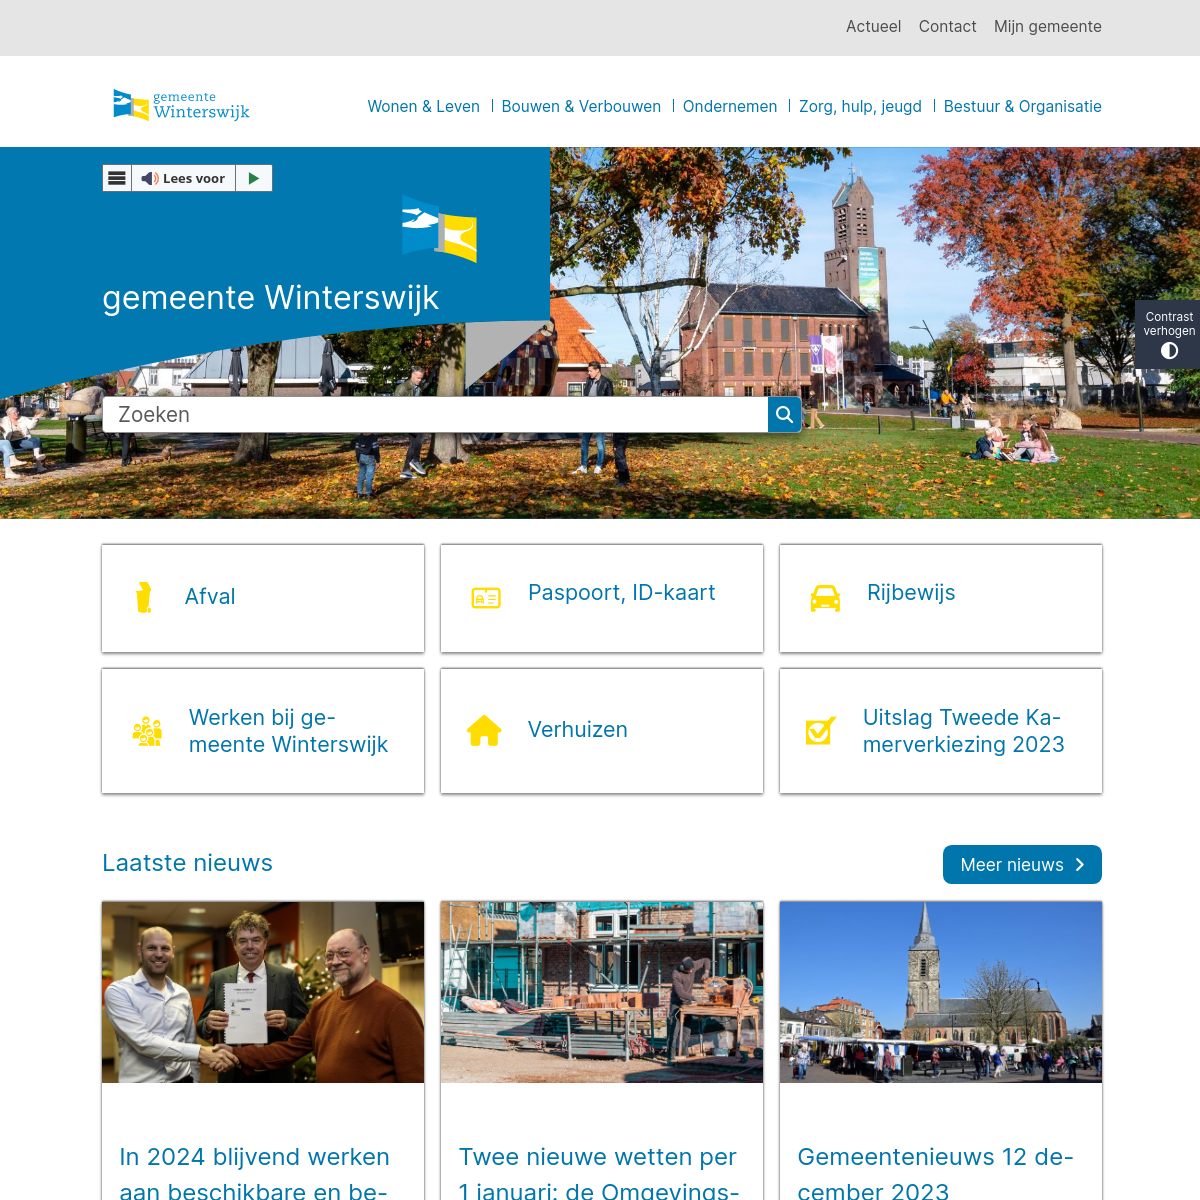Click the Lees voor speaker button
Image resolution: width=1200 pixels, height=1200 pixels.
coord(183,178)
